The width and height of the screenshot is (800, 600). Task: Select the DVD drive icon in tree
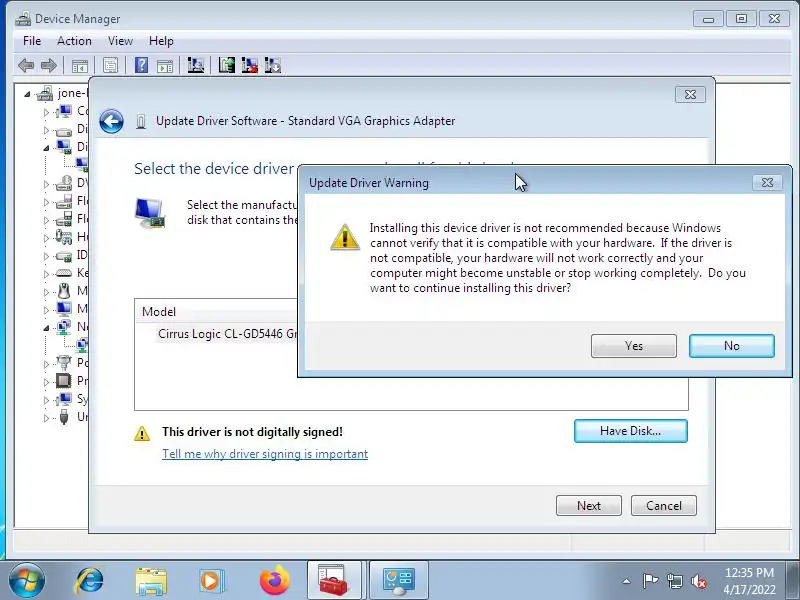64,183
